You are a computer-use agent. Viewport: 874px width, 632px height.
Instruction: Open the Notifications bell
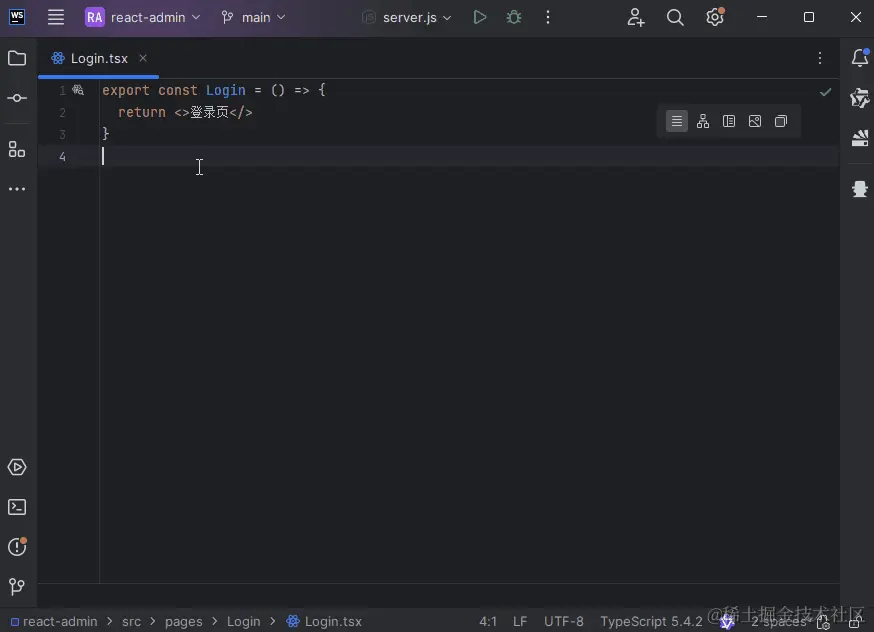pos(860,57)
